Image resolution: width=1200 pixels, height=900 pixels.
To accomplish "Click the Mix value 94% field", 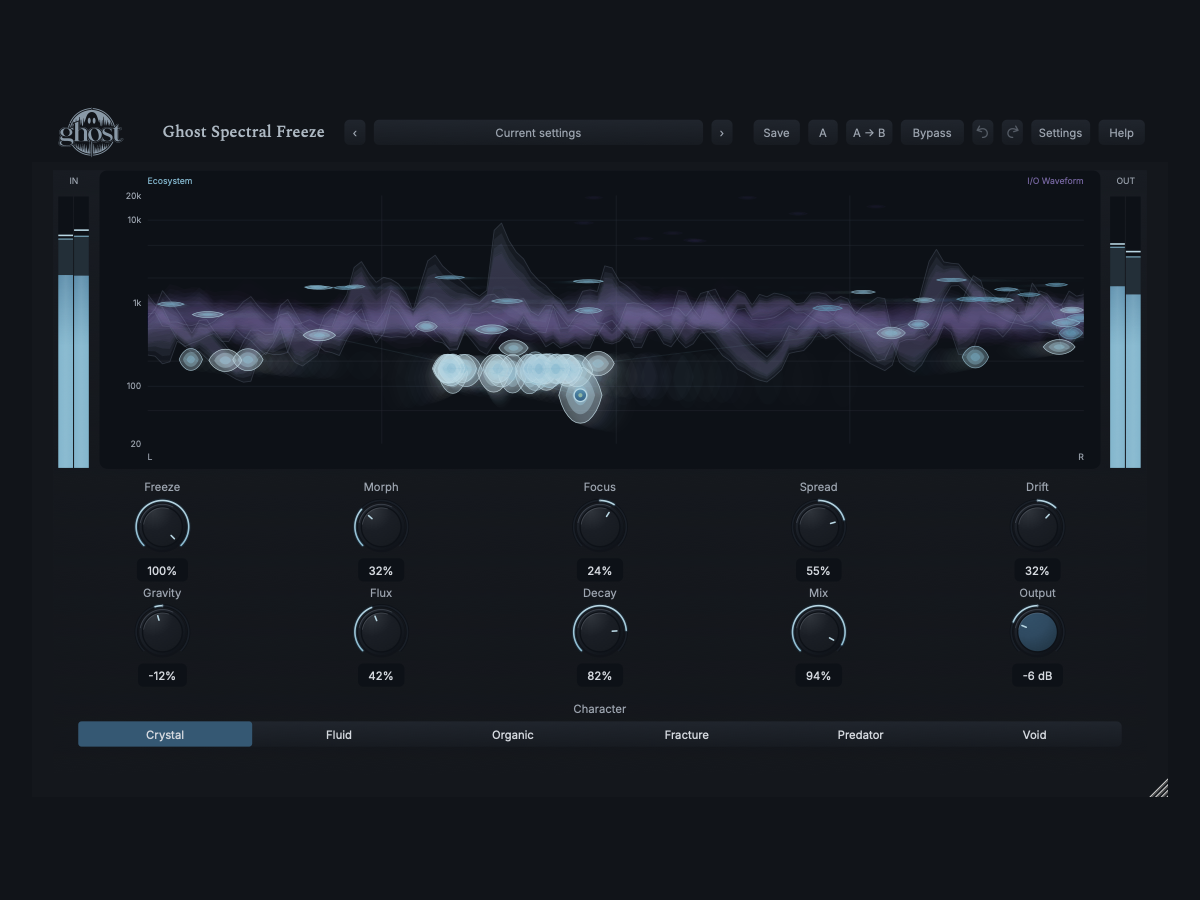I will (x=818, y=676).
